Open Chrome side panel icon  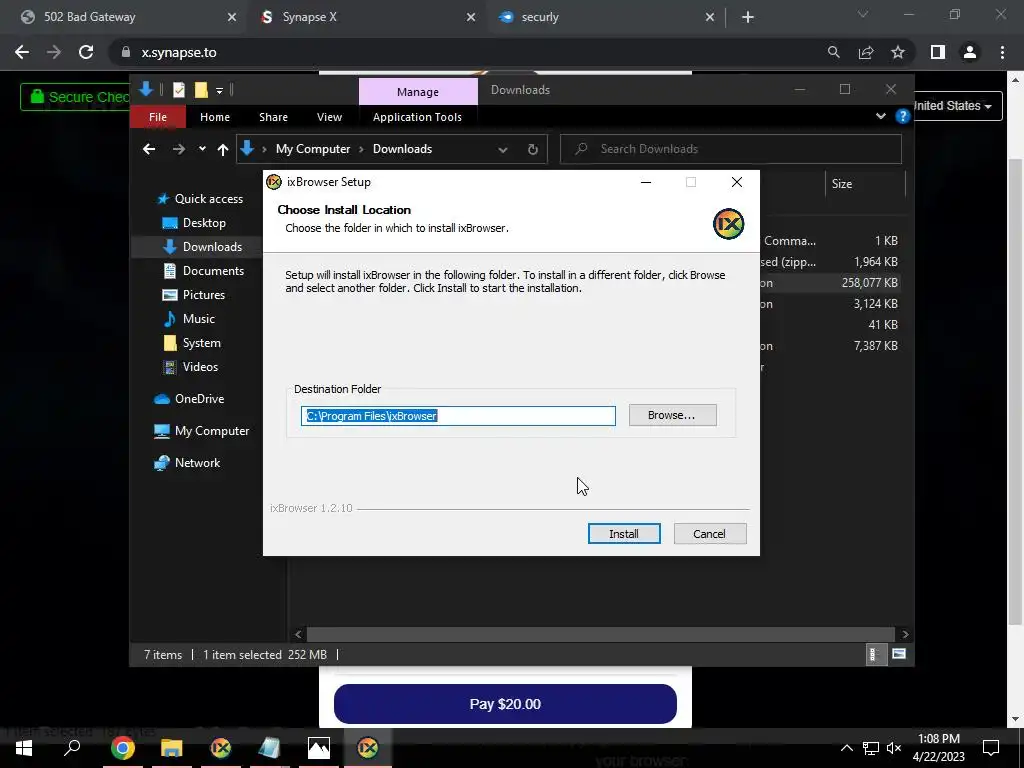938,52
